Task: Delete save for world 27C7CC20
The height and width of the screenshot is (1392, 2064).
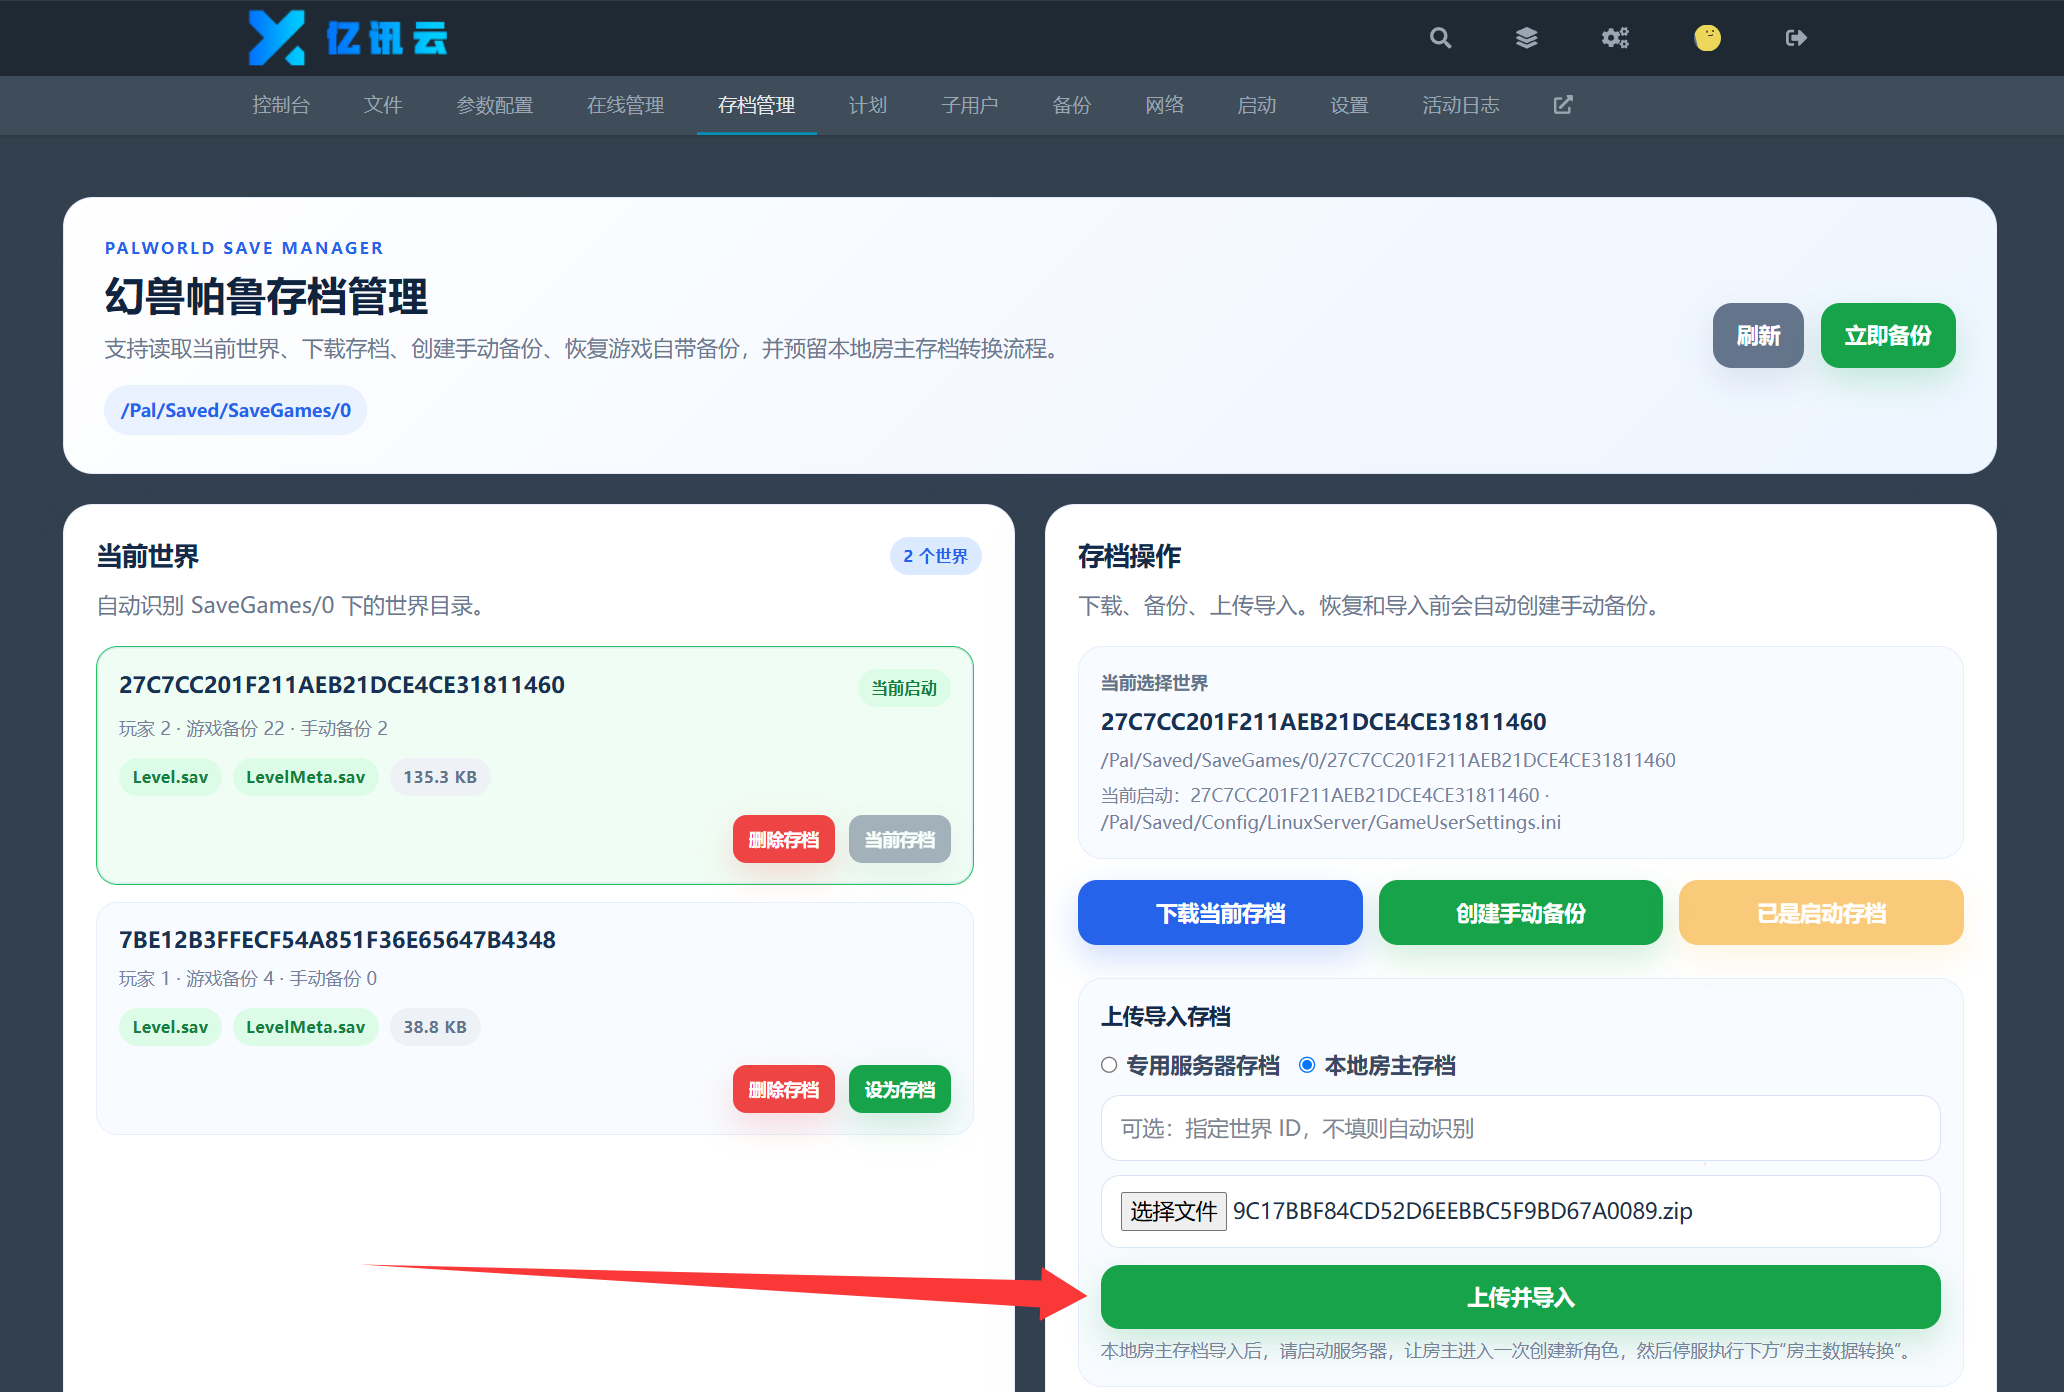Action: (x=784, y=839)
